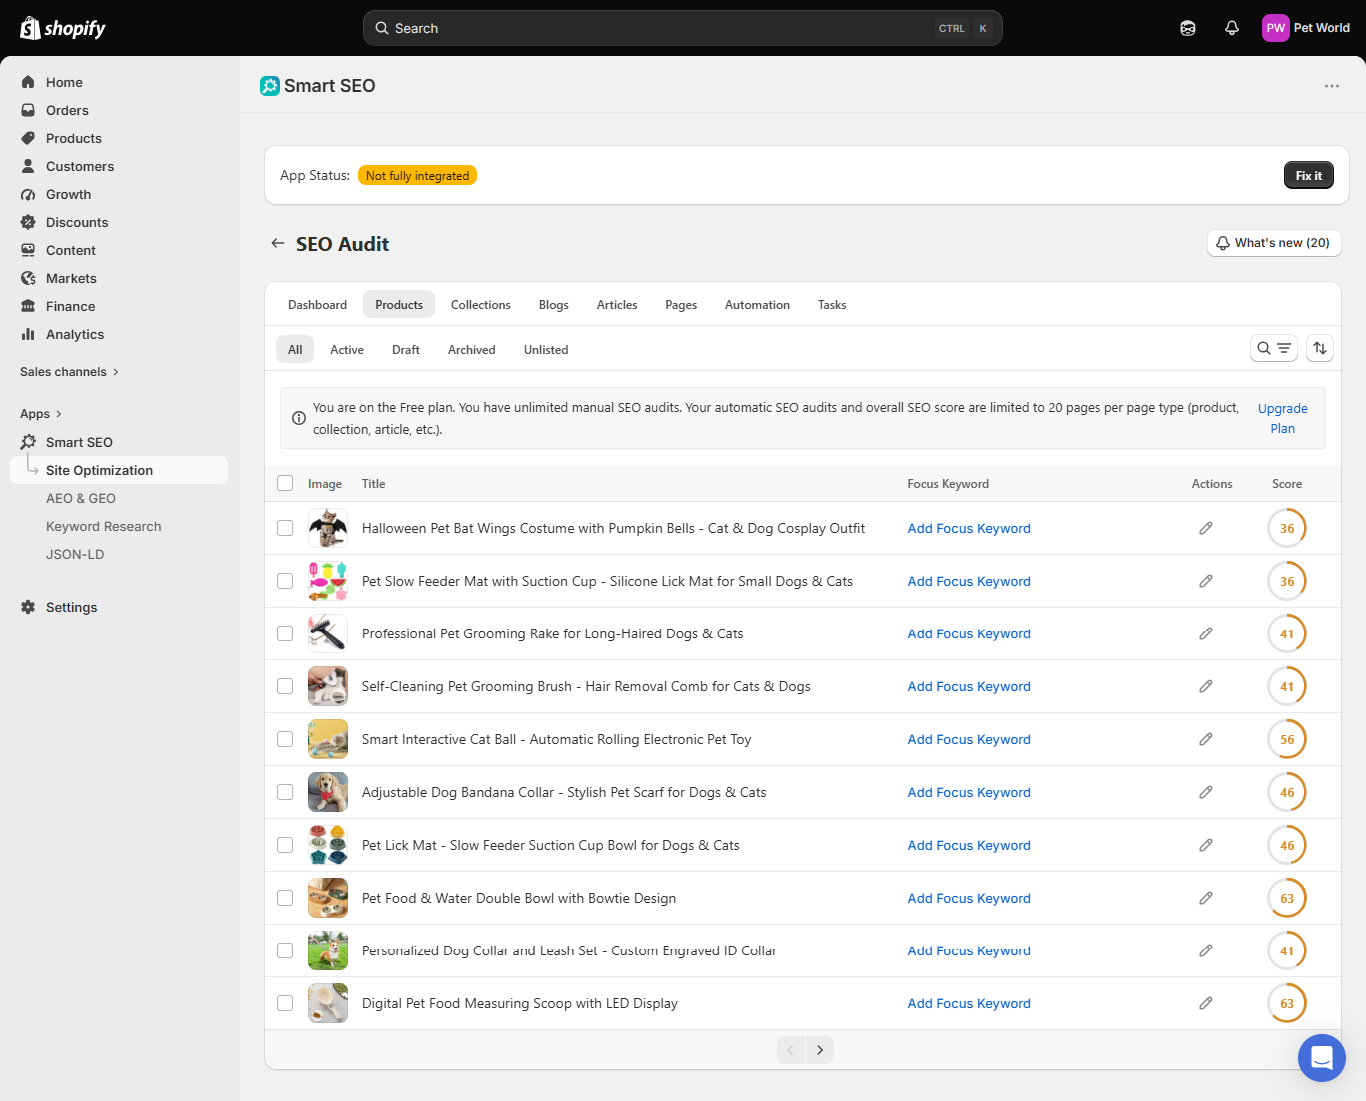Edit the Pet Slow Feeder Mat row
Screen dimensions: 1366x1101
[1206, 581]
